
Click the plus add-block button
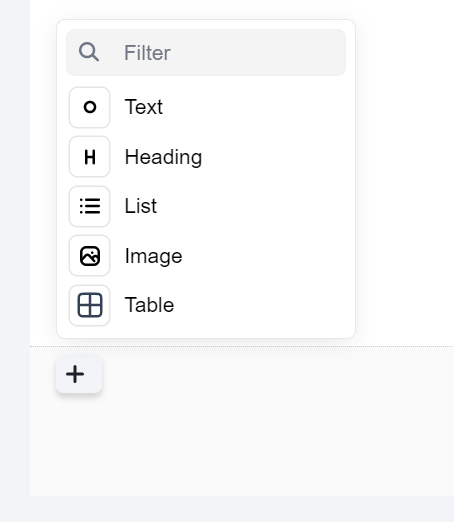(x=79, y=374)
